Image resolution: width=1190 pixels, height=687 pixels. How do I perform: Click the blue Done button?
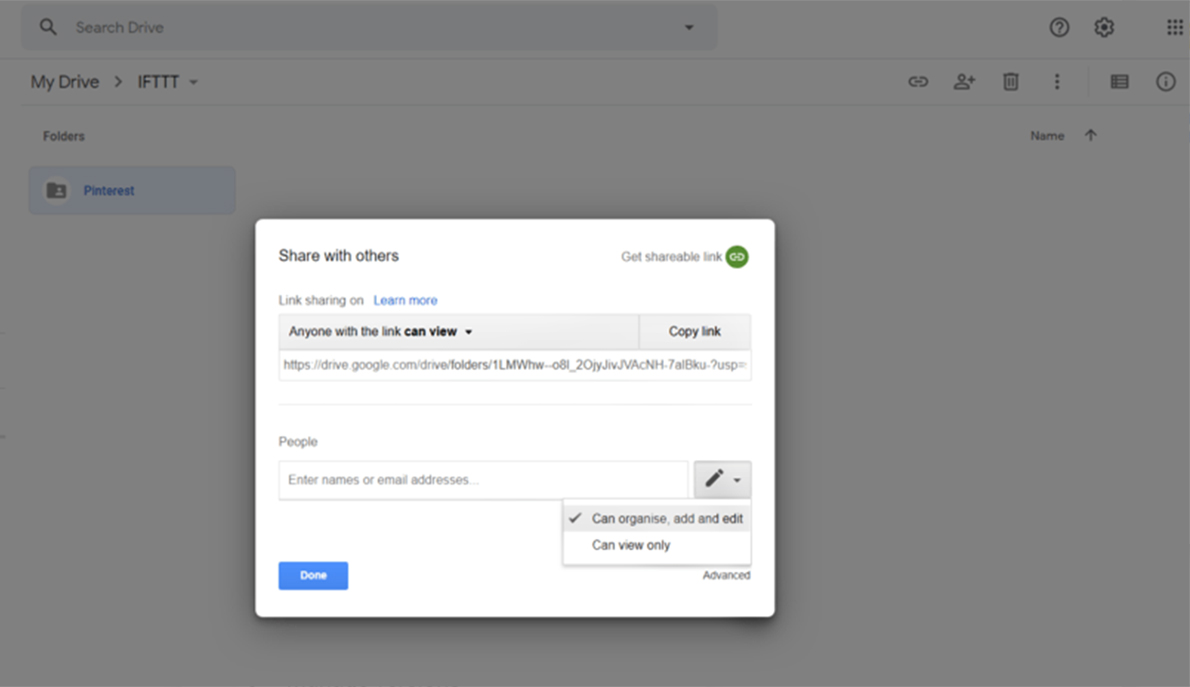point(313,575)
